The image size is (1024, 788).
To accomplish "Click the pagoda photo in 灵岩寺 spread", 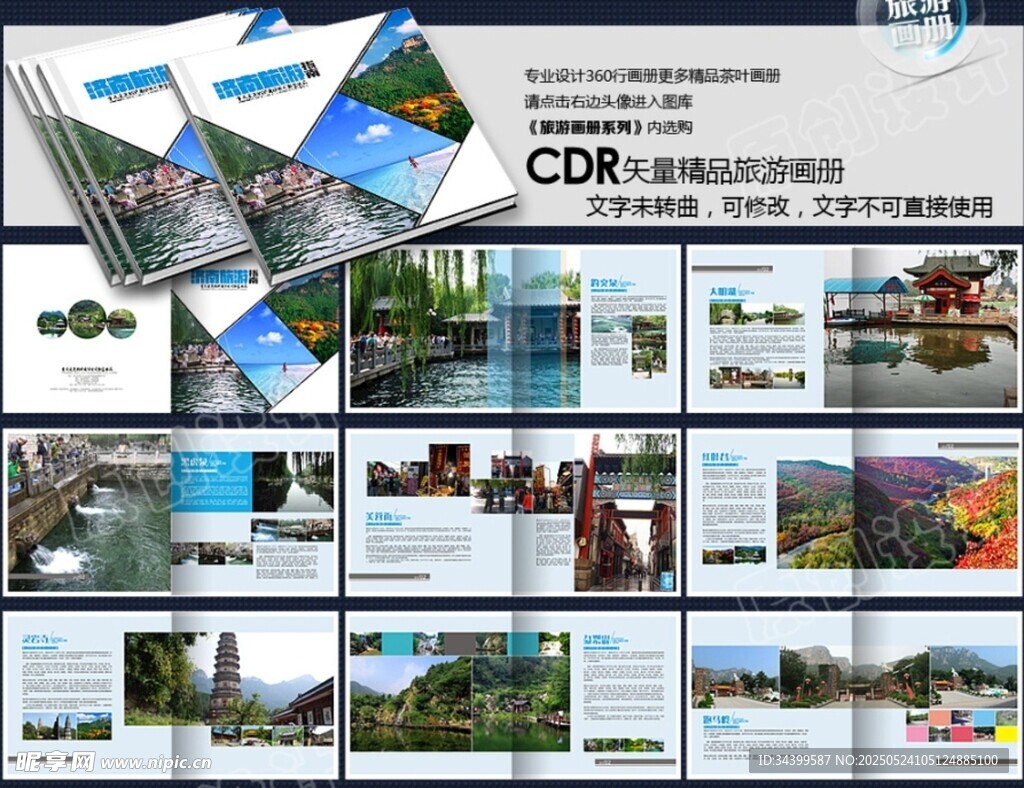I will [x=230, y=678].
